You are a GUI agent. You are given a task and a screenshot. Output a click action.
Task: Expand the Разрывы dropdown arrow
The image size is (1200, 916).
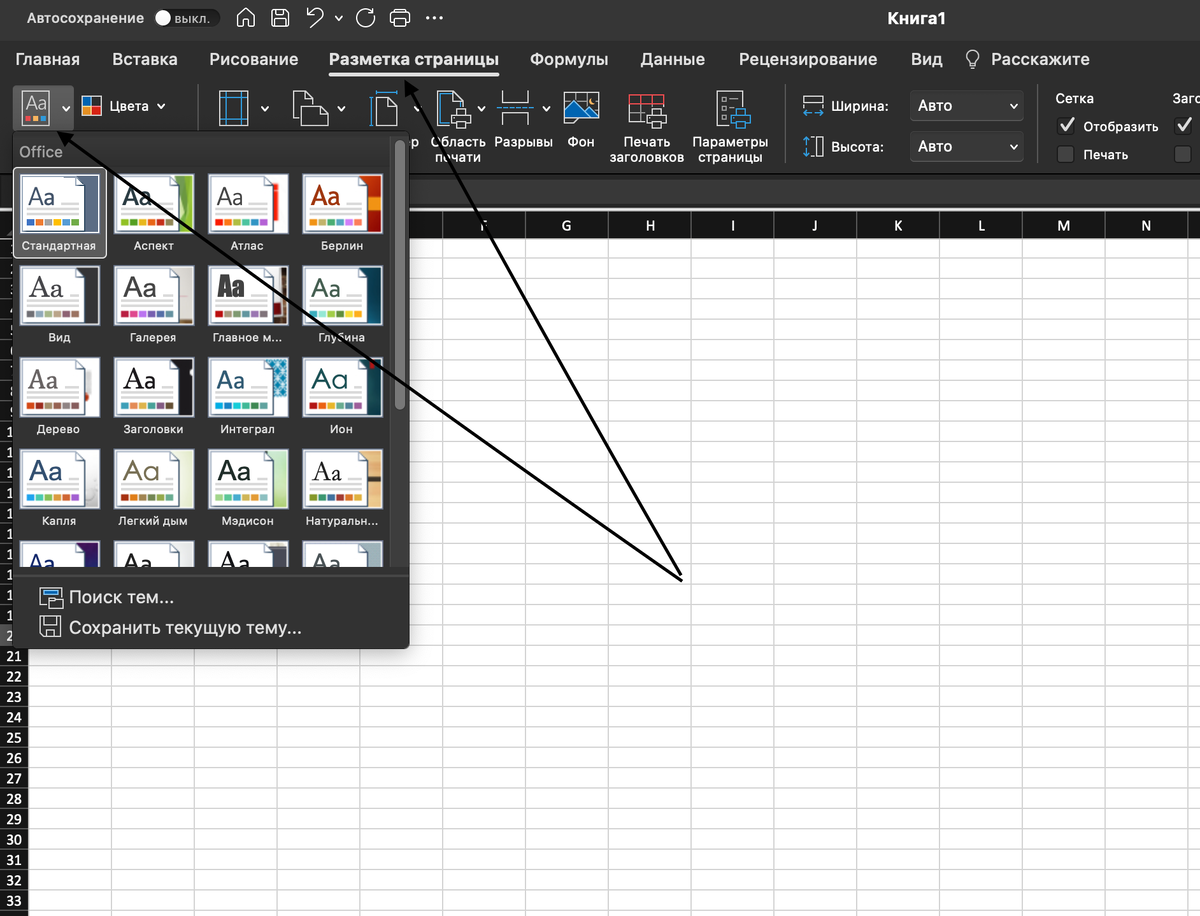click(x=544, y=108)
